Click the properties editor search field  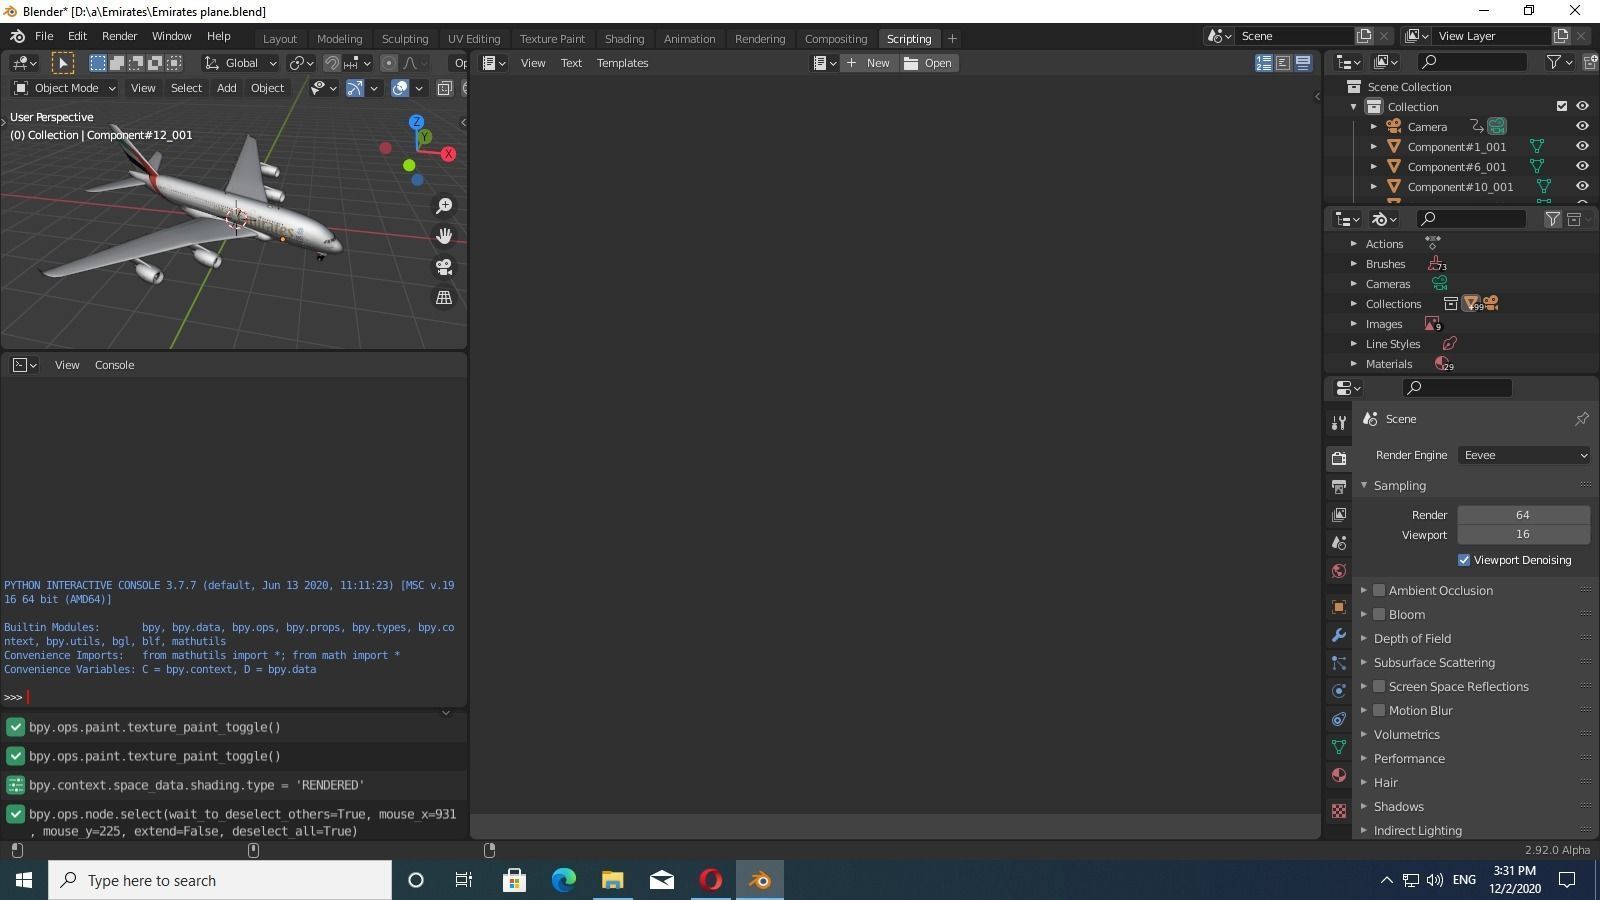1457,388
